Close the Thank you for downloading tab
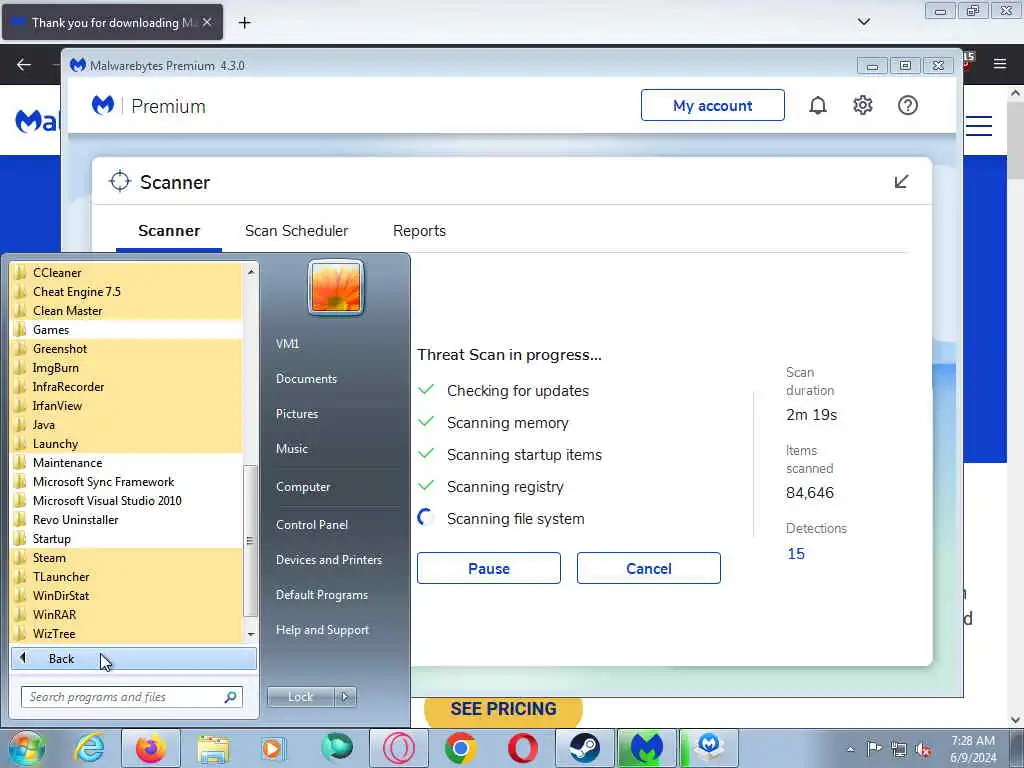1024x768 pixels. pos(206,22)
